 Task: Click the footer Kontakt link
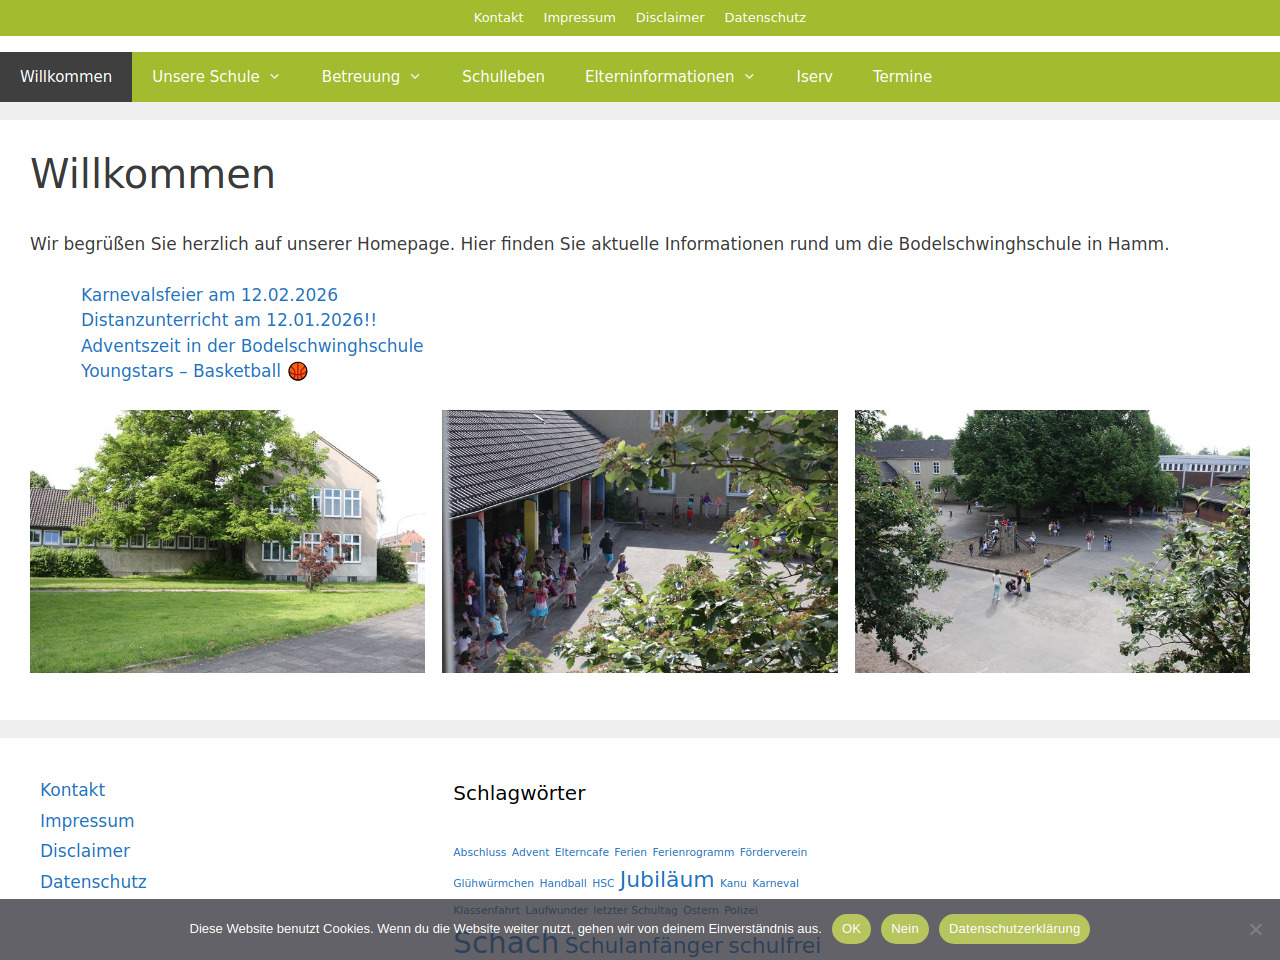coord(72,790)
